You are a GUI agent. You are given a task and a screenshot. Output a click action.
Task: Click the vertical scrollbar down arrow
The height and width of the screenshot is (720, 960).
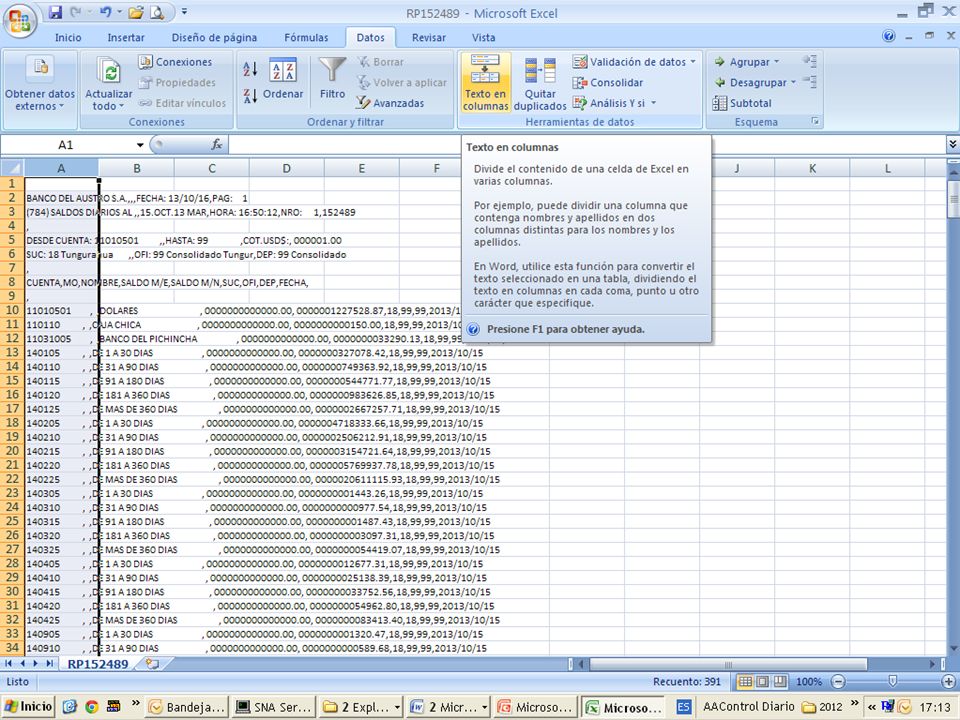tap(953, 648)
